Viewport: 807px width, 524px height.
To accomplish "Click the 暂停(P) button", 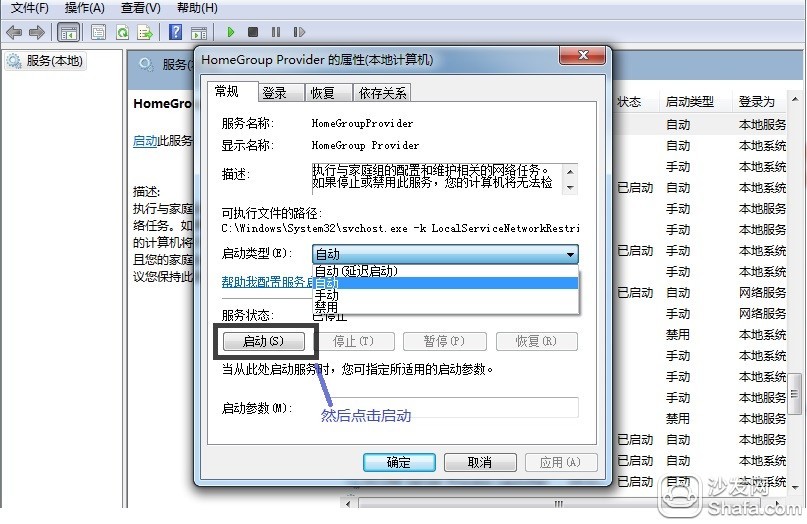I will tap(444, 341).
